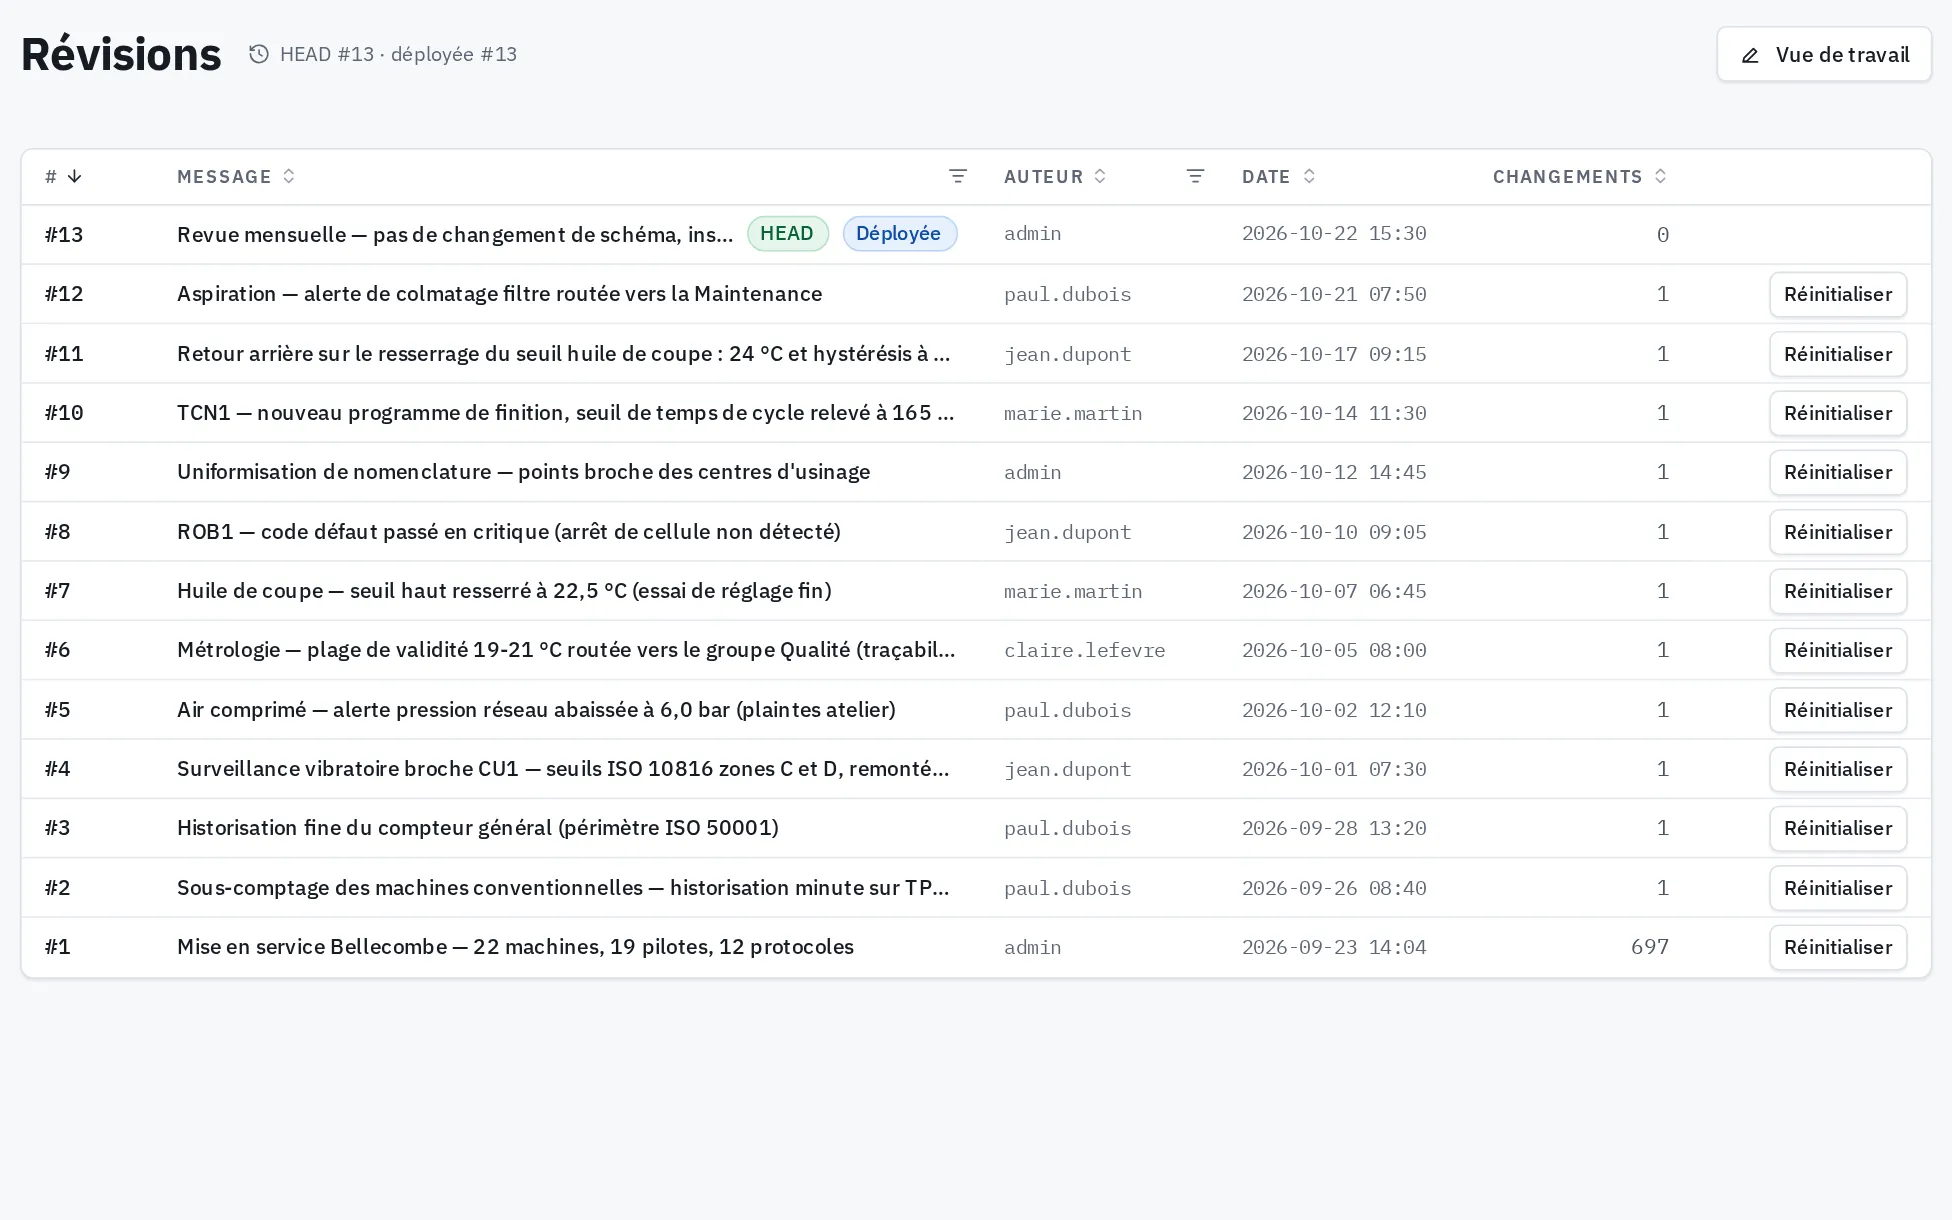Viewport: 1952px width, 1220px height.
Task: Open Vue de travail button
Action: click(1824, 54)
